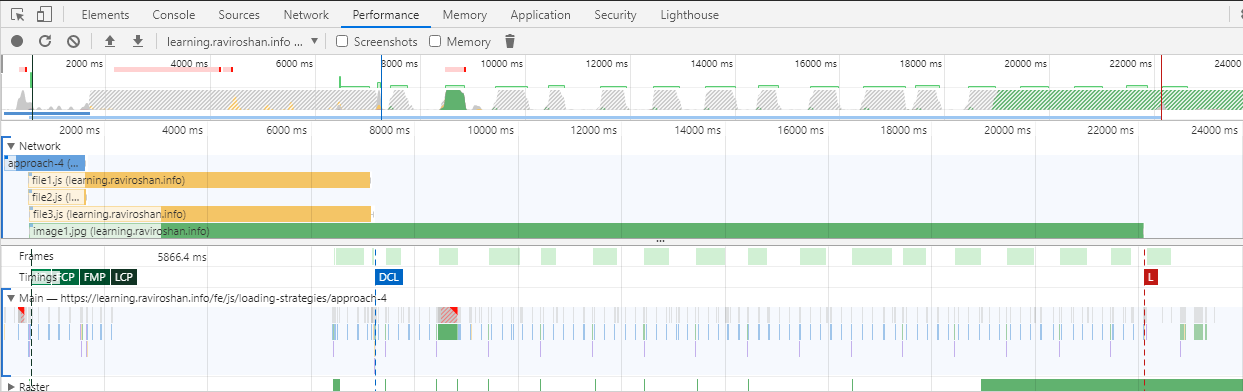This screenshot has width=1243, height=392.
Task: Enable the Memory checkbox
Action: point(435,41)
